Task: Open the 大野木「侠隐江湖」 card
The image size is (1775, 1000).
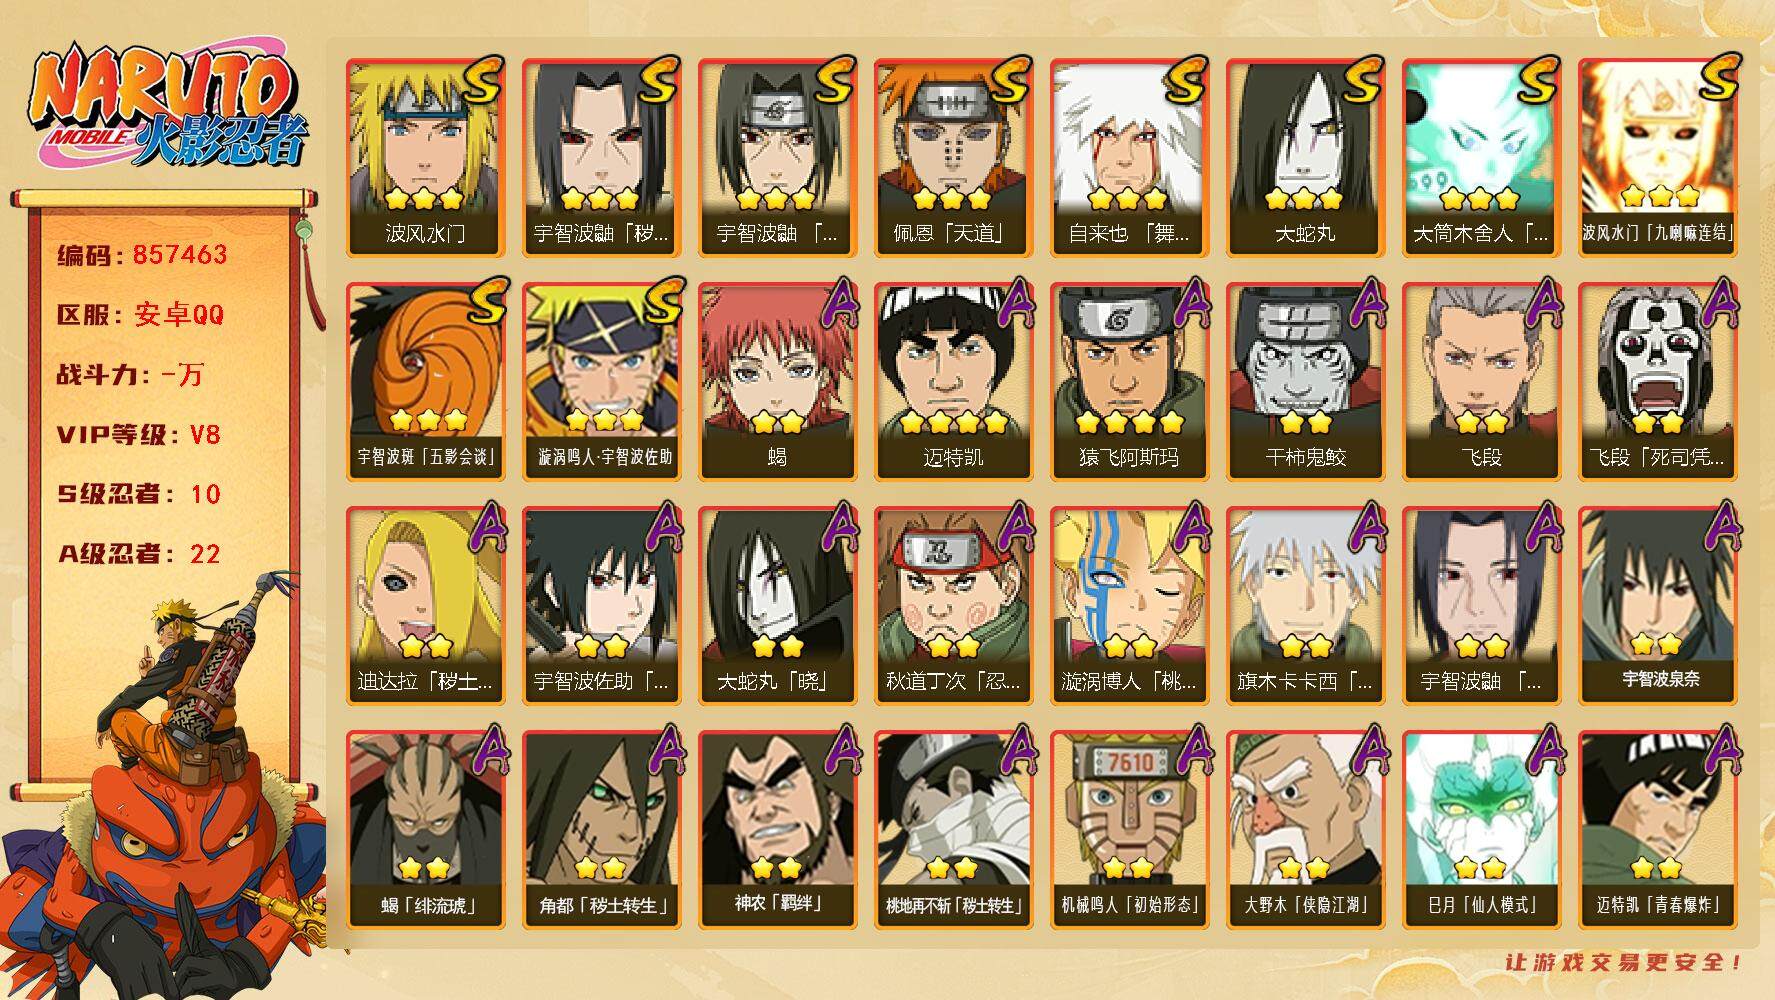Action: (1306, 830)
